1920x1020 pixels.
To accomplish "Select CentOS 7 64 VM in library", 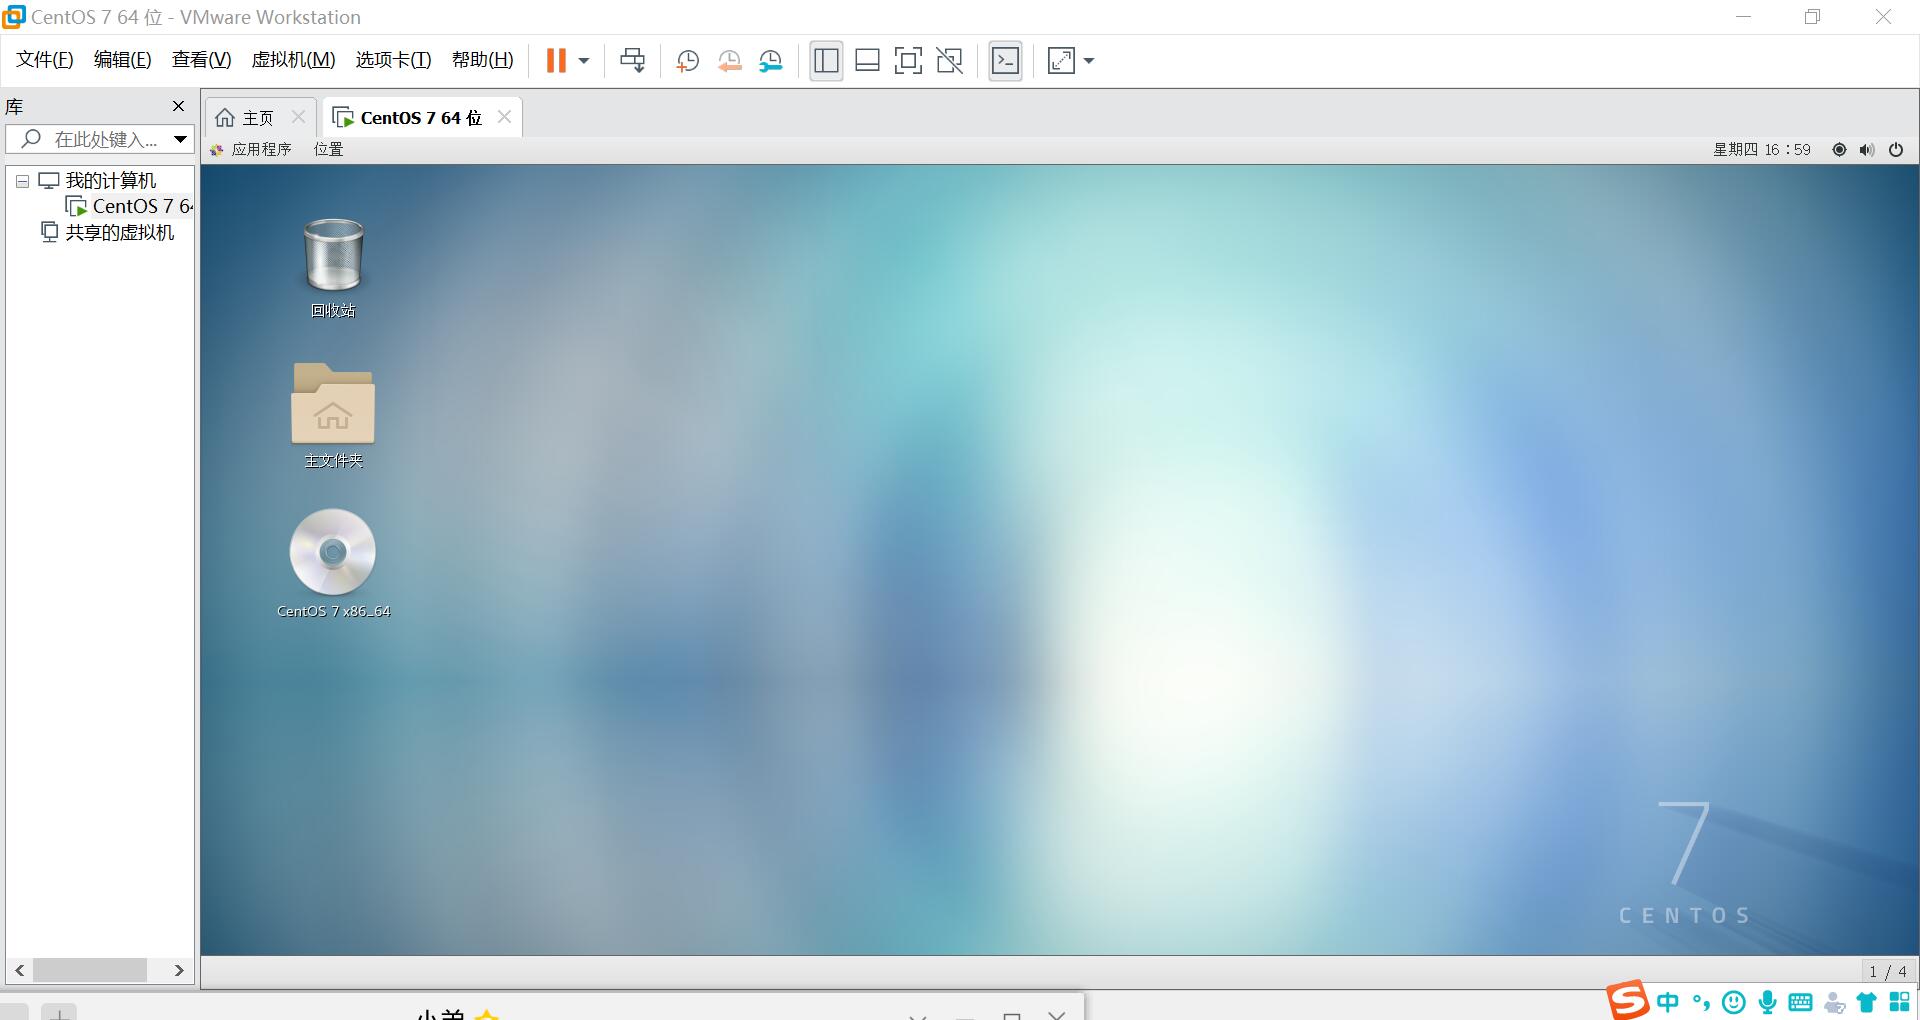I will click(129, 207).
